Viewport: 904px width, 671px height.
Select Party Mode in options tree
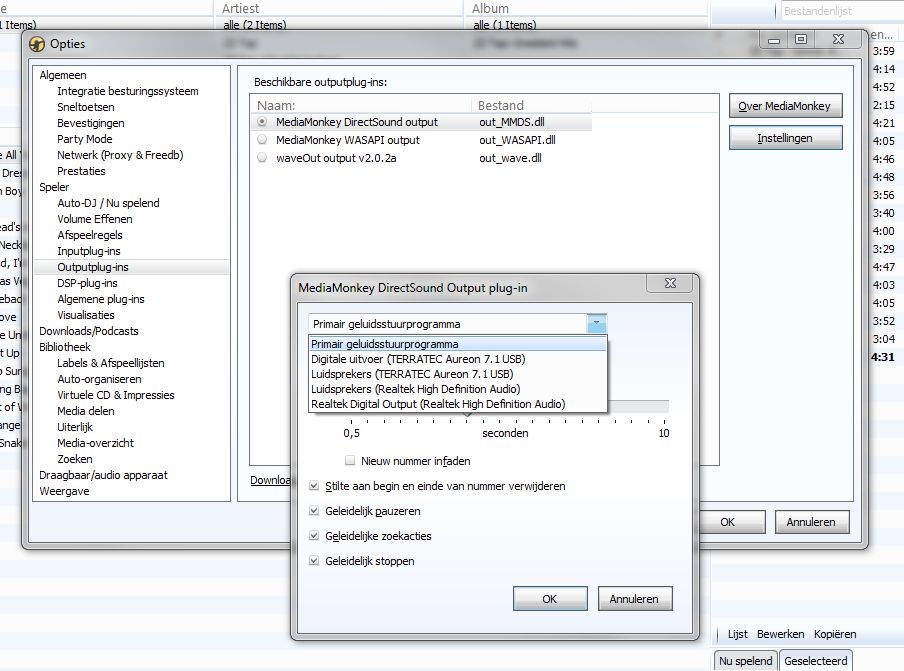coord(85,139)
